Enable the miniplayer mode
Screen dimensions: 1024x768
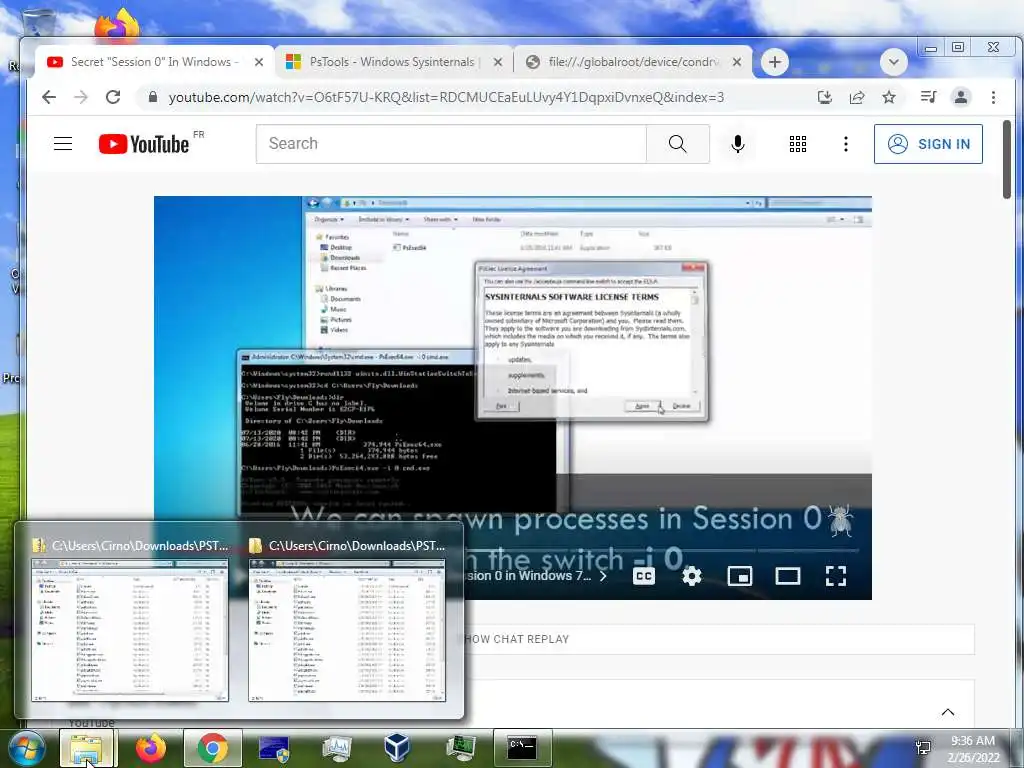pyautogui.click(x=739, y=576)
